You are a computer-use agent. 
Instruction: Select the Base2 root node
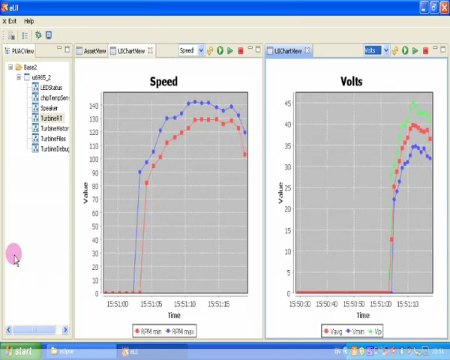[x=30, y=67]
